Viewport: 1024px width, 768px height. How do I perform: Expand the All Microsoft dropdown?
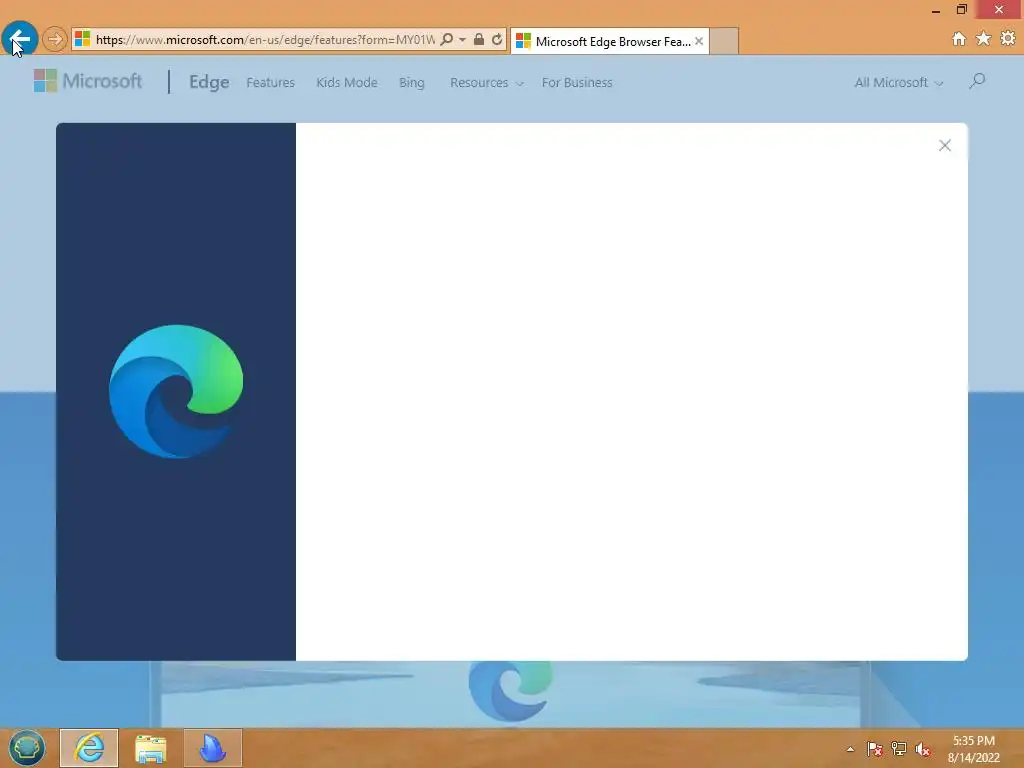[899, 82]
